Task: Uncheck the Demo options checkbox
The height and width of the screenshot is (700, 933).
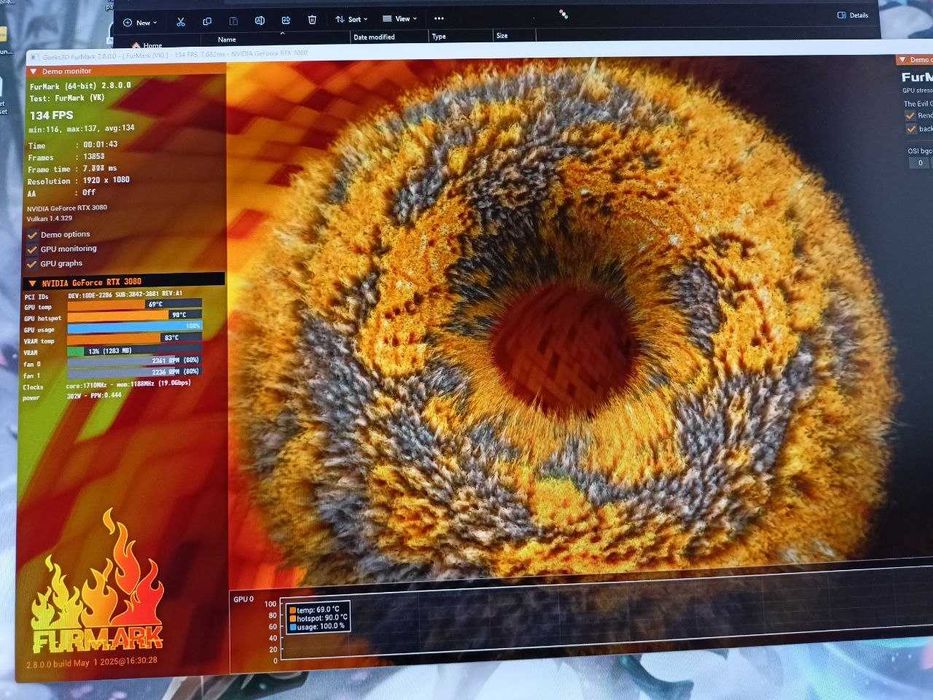Action: [x=32, y=235]
